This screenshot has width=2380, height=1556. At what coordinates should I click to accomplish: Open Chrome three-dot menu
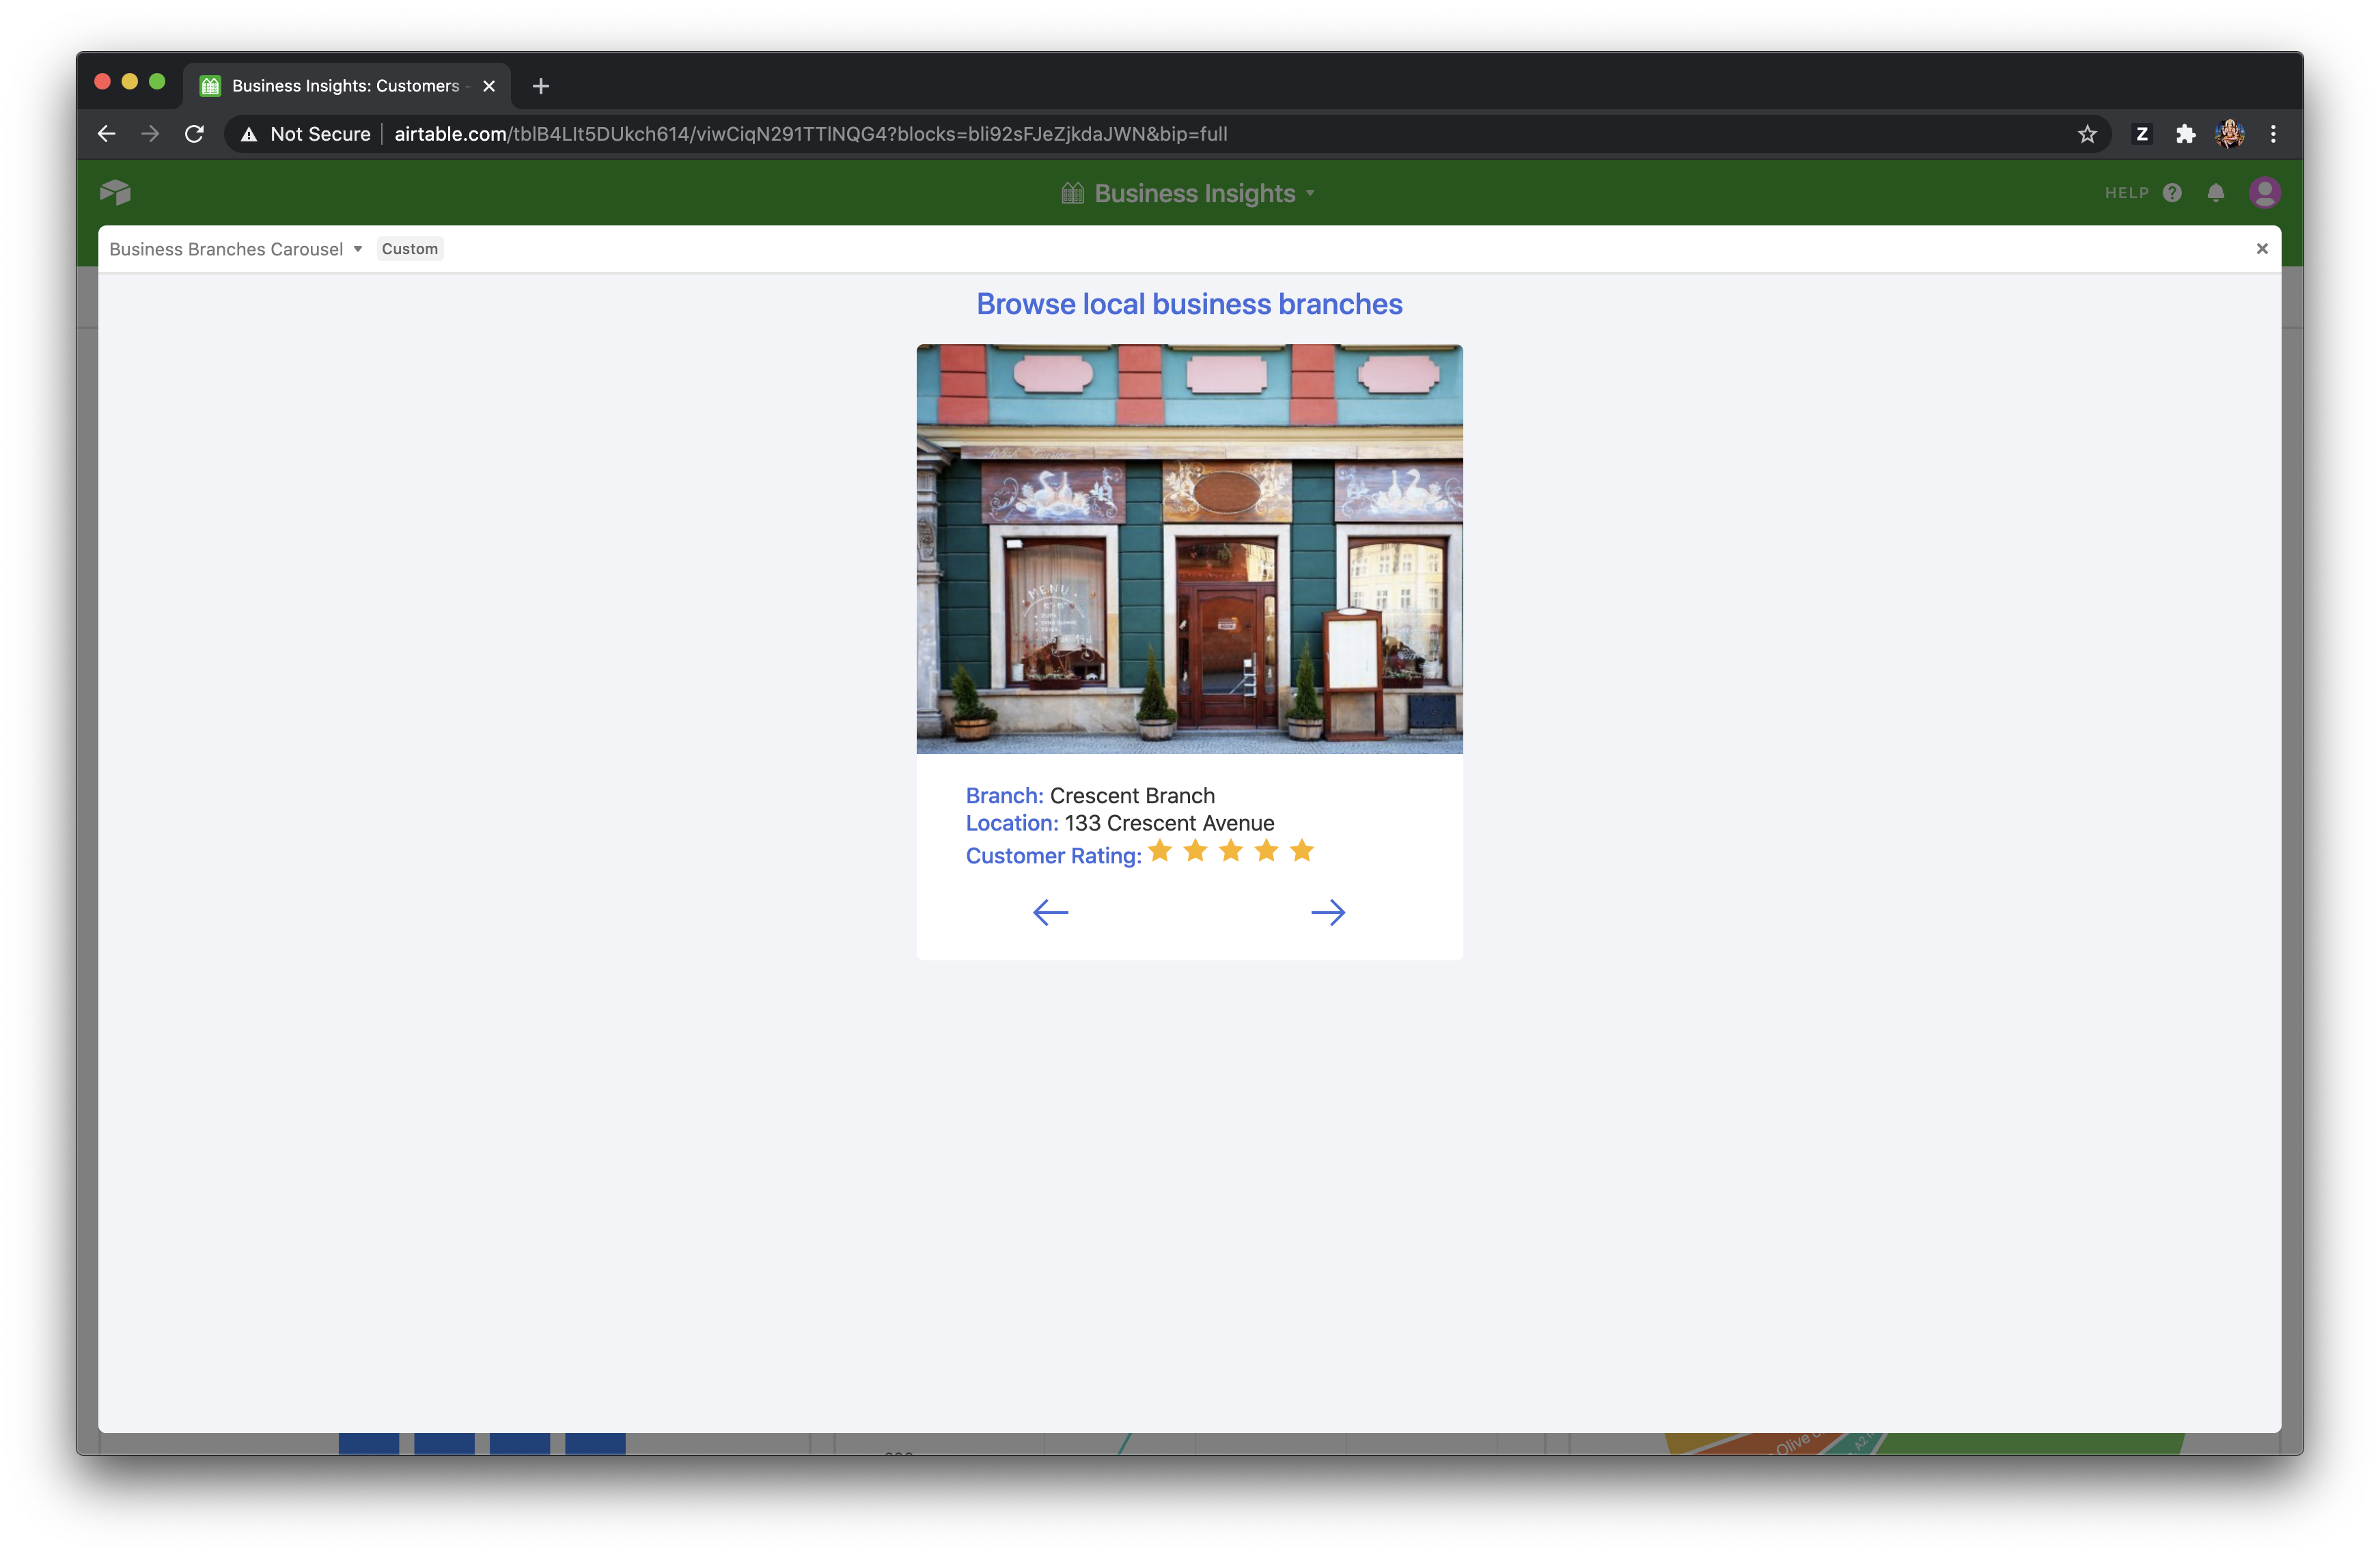pyautogui.click(x=2273, y=134)
